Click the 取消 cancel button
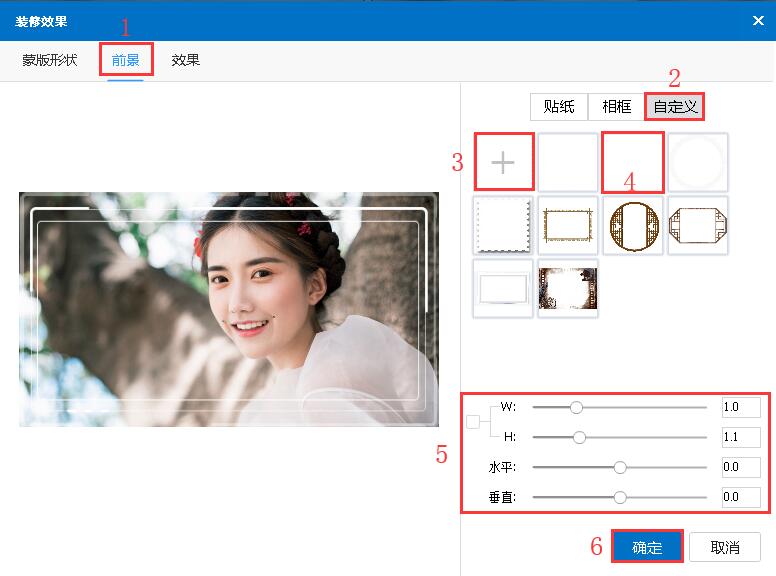The image size is (776, 576). coord(725,547)
